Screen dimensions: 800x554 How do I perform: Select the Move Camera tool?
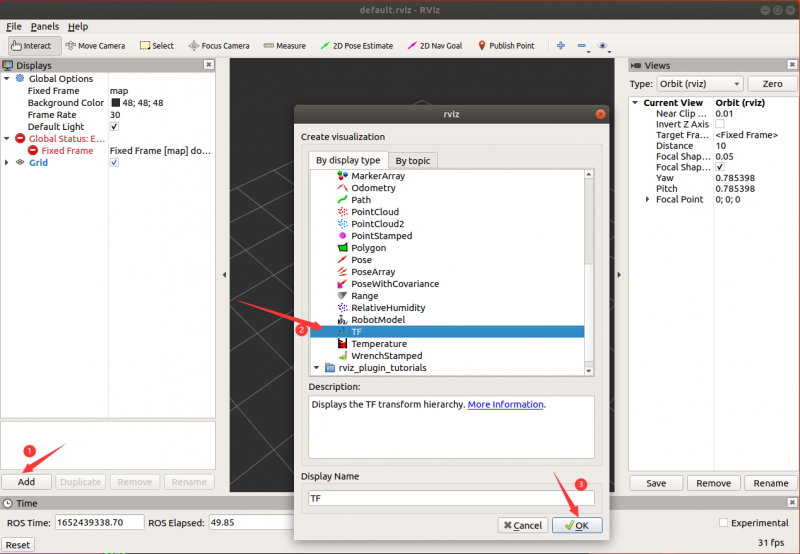point(95,46)
